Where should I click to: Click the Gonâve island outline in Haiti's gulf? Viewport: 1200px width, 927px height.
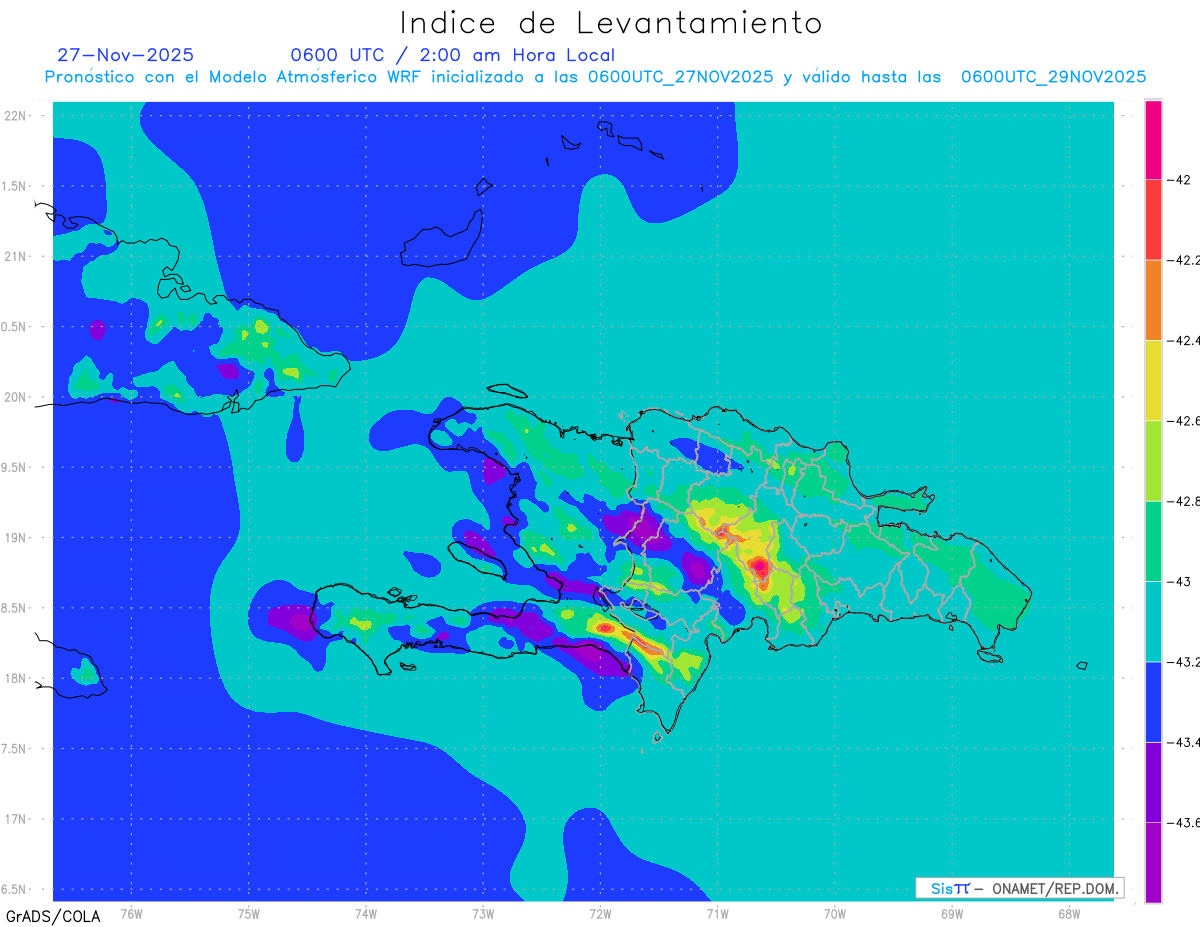coord(478,558)
